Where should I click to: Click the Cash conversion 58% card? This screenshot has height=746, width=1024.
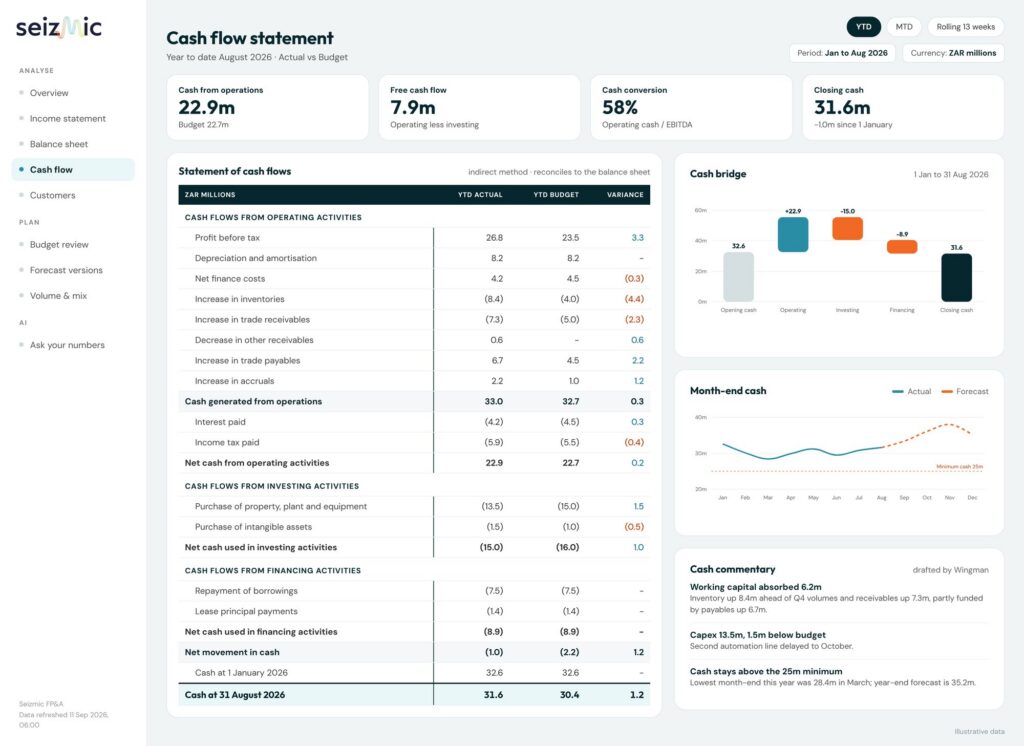[691, 107]
